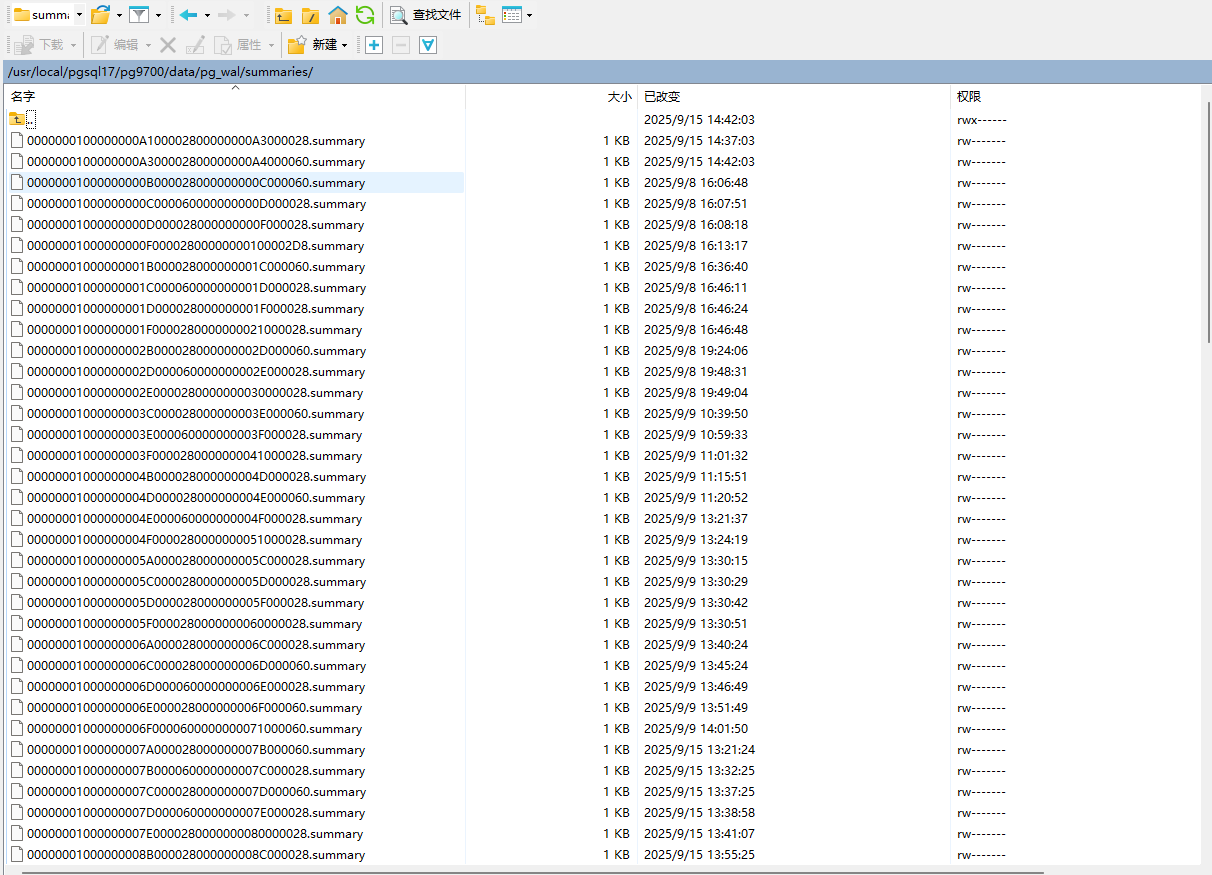Click the invert selection icon
Image resolution: width=1212 pixels, height=875 pixels.
pyautogui.click(x=428, y=45)
